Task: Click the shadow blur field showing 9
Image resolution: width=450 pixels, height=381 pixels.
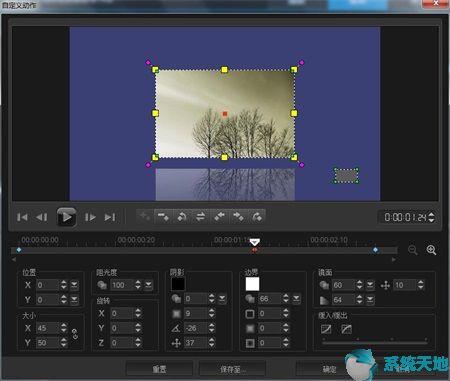Action: point(196,313)
